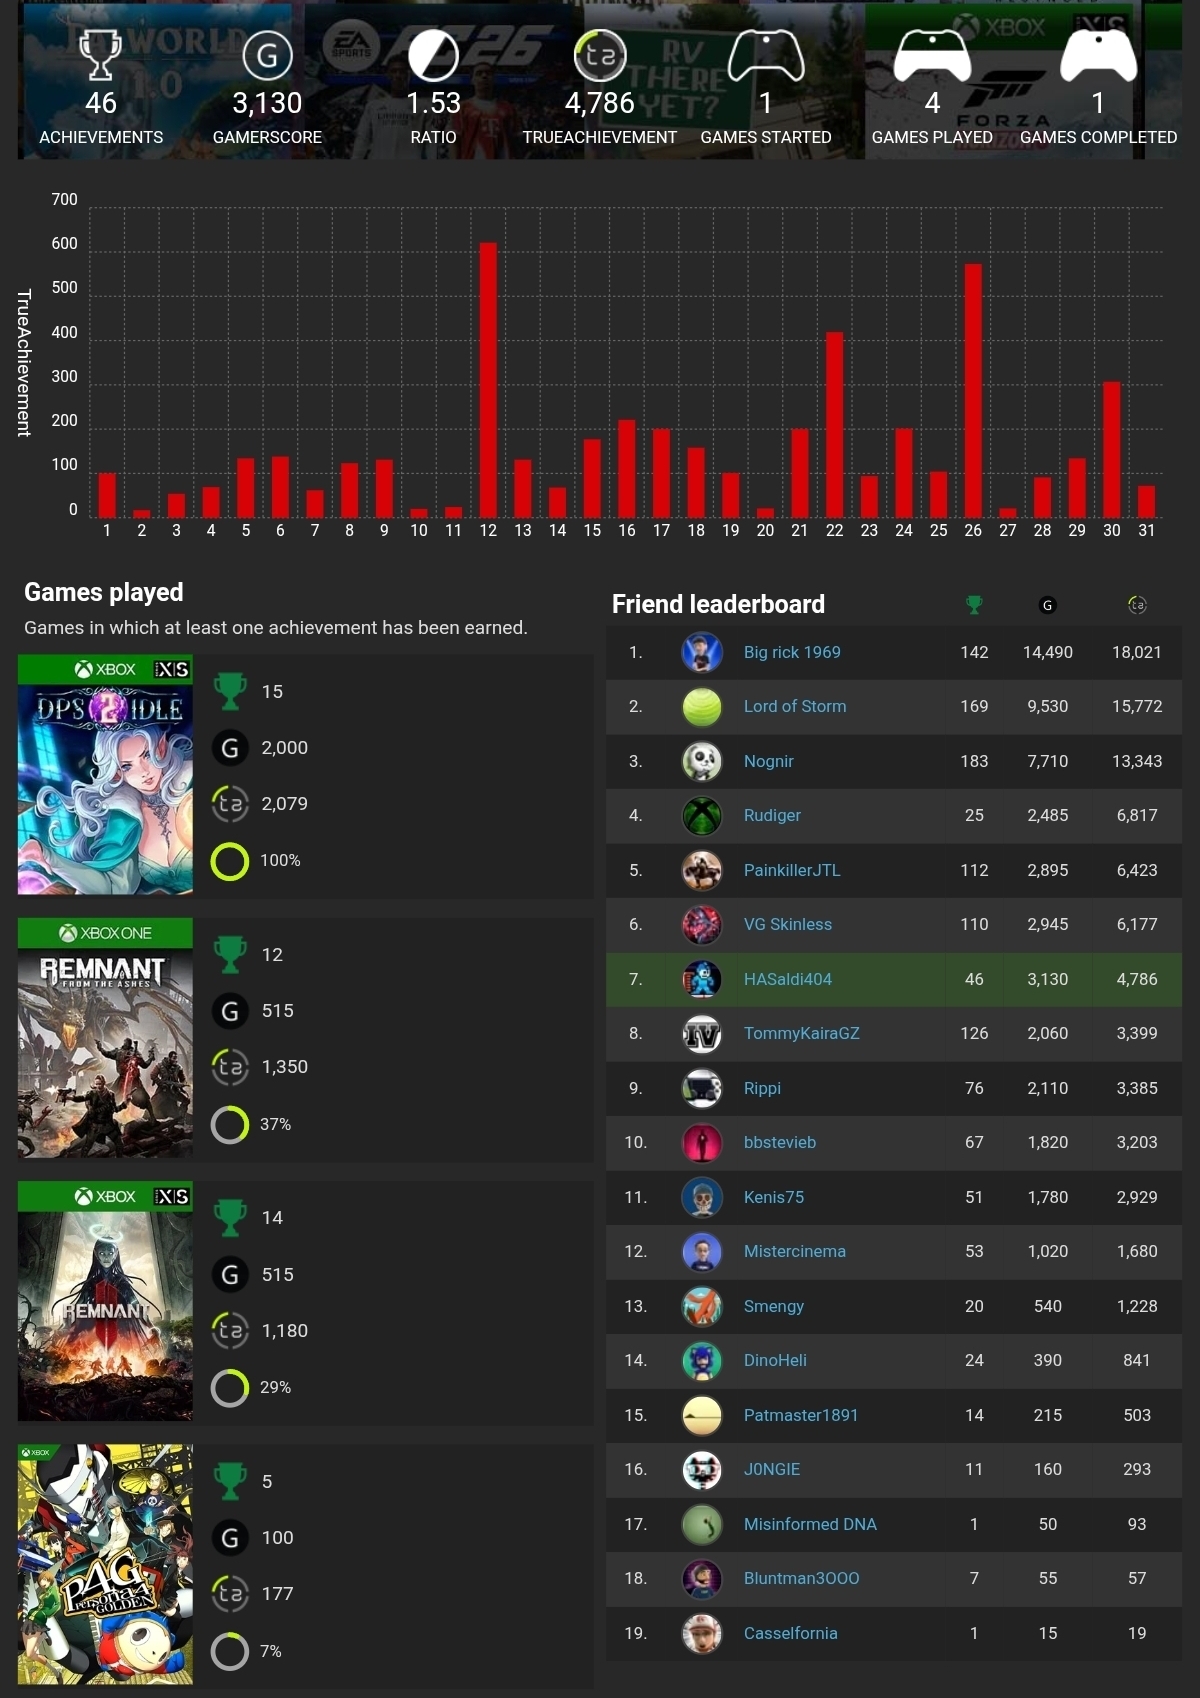Click the 1,350 TrueAchievement value for Remnant

[x=285, y=1067]
